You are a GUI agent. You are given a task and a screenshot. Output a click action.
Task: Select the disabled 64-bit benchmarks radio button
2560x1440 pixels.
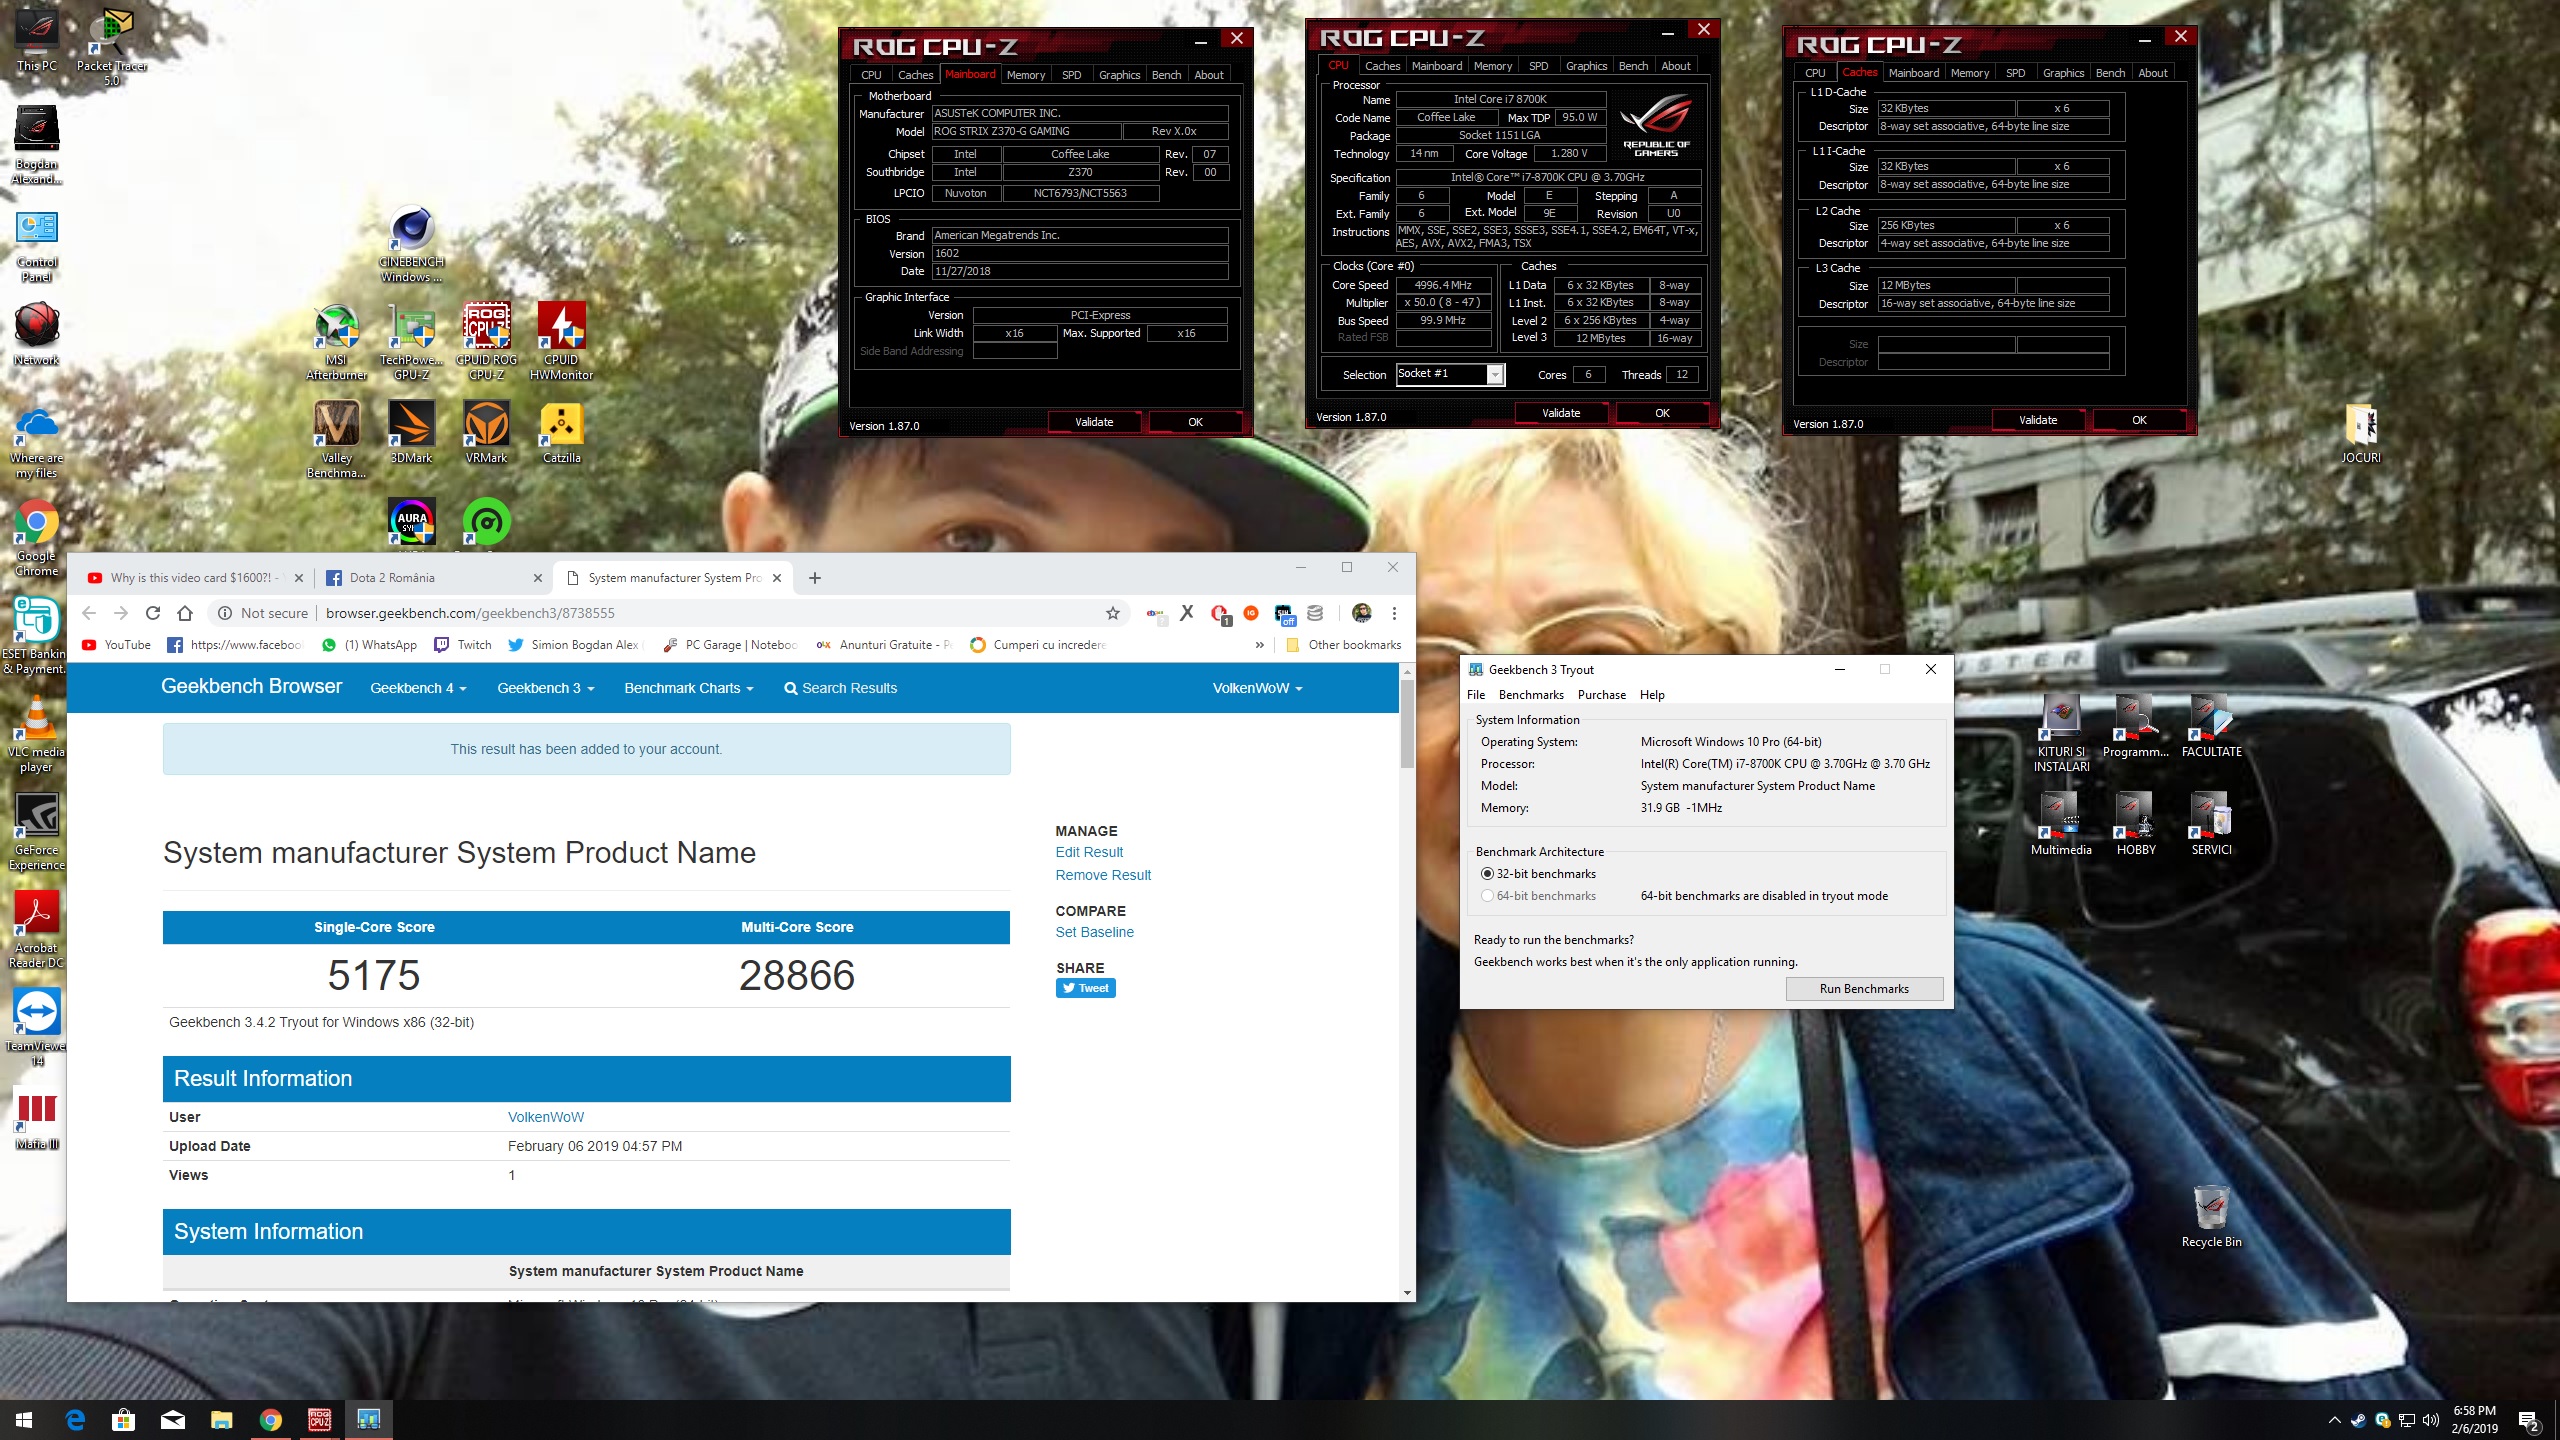(x=1487, y=896)
